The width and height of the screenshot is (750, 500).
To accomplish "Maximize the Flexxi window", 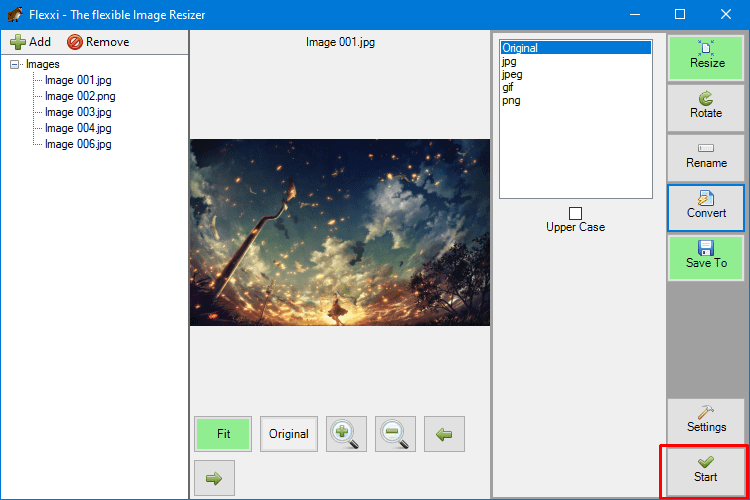I will (x=680, y=14).
